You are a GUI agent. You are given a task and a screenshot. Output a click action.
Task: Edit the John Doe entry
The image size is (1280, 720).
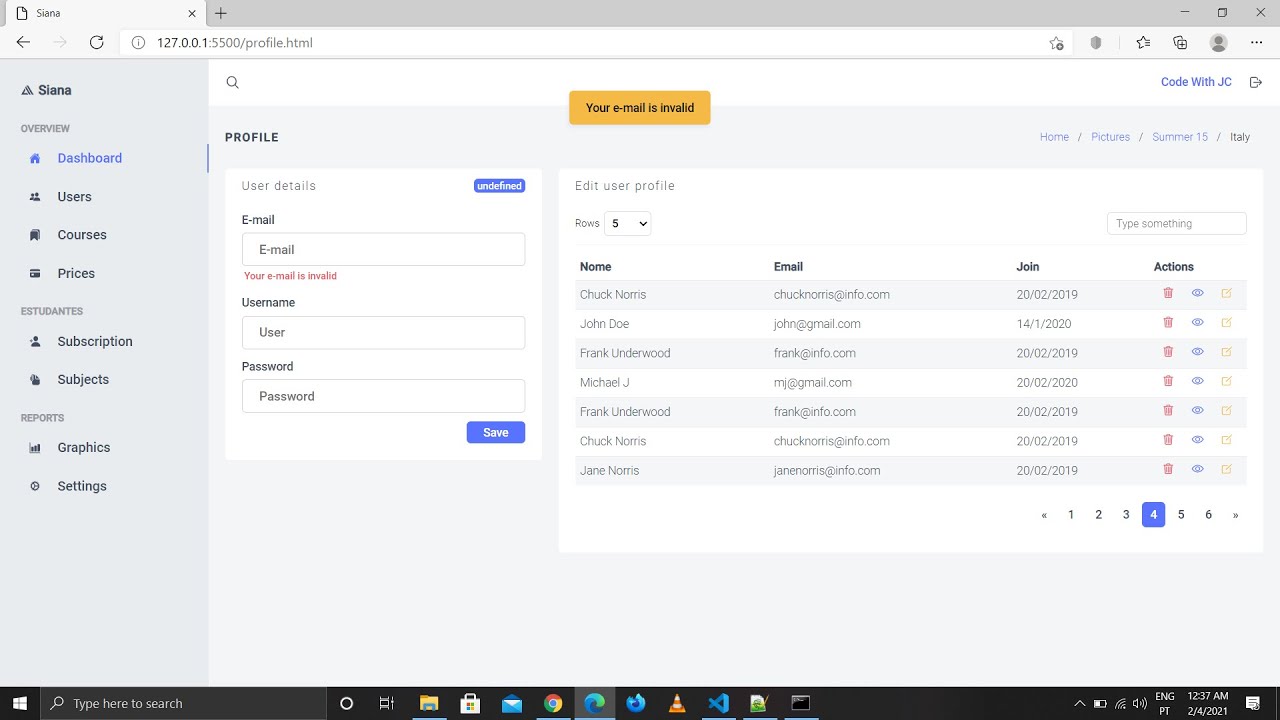pyautogui.click(x=1226, y=322)
